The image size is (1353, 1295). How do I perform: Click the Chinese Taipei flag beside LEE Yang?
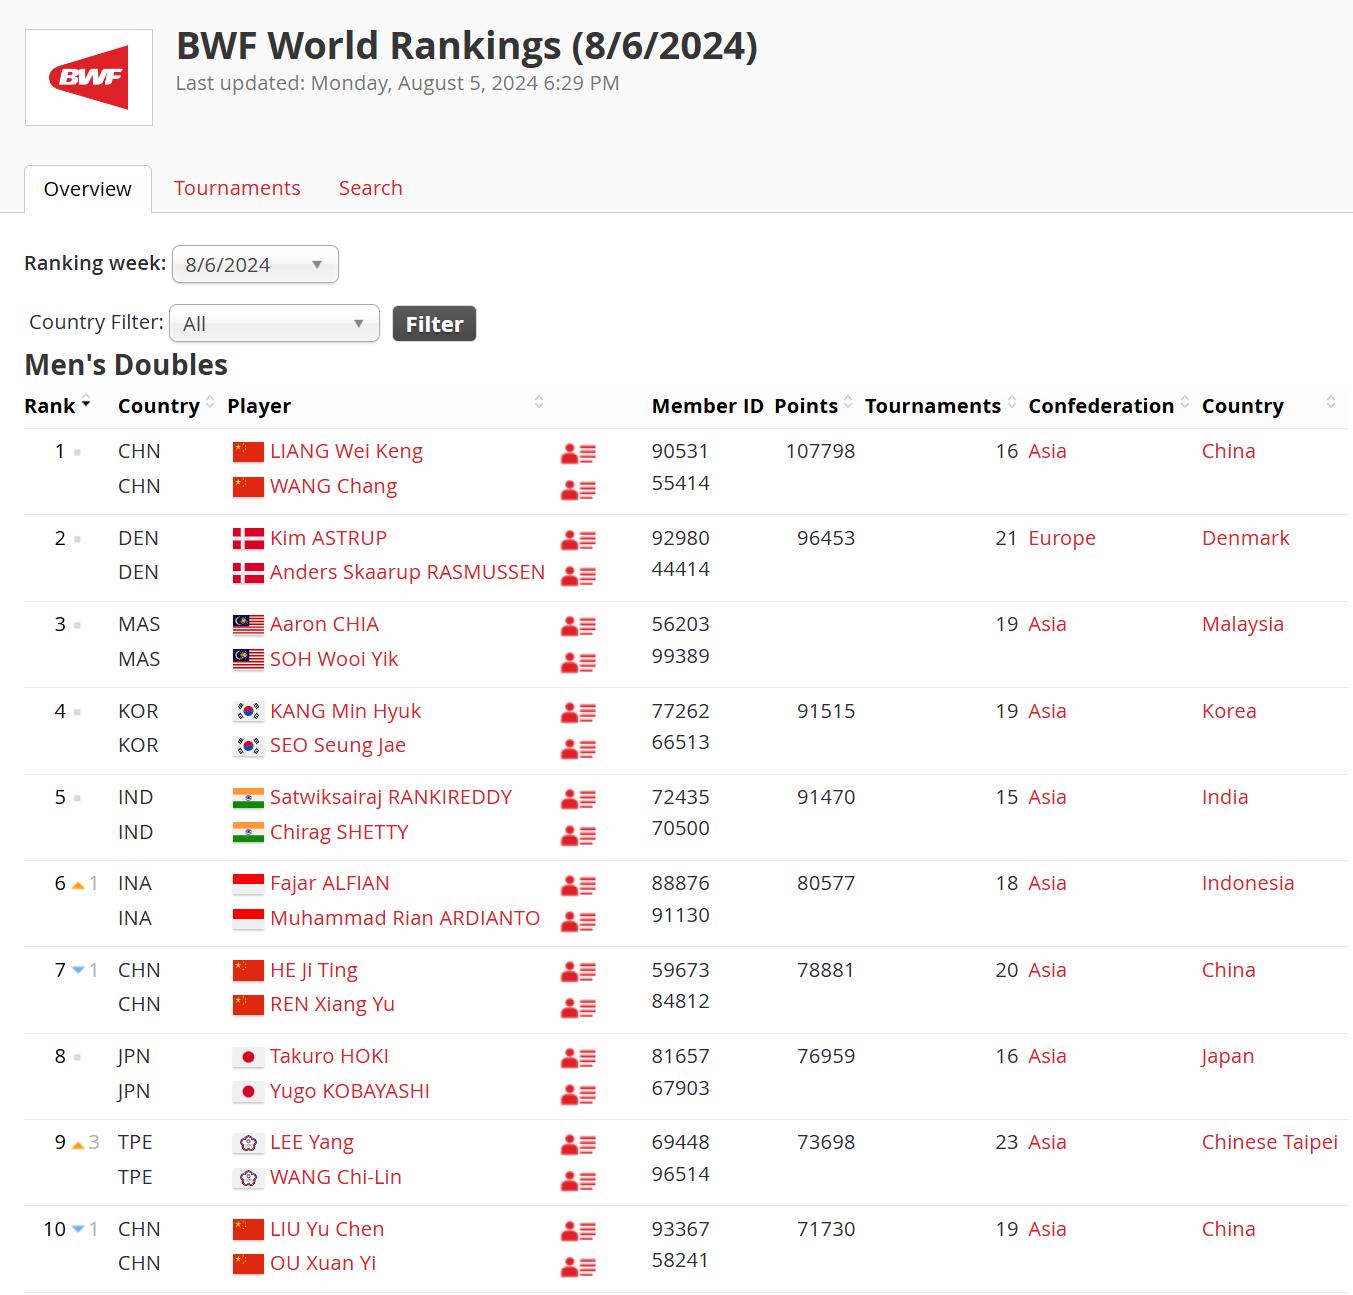248,1143
